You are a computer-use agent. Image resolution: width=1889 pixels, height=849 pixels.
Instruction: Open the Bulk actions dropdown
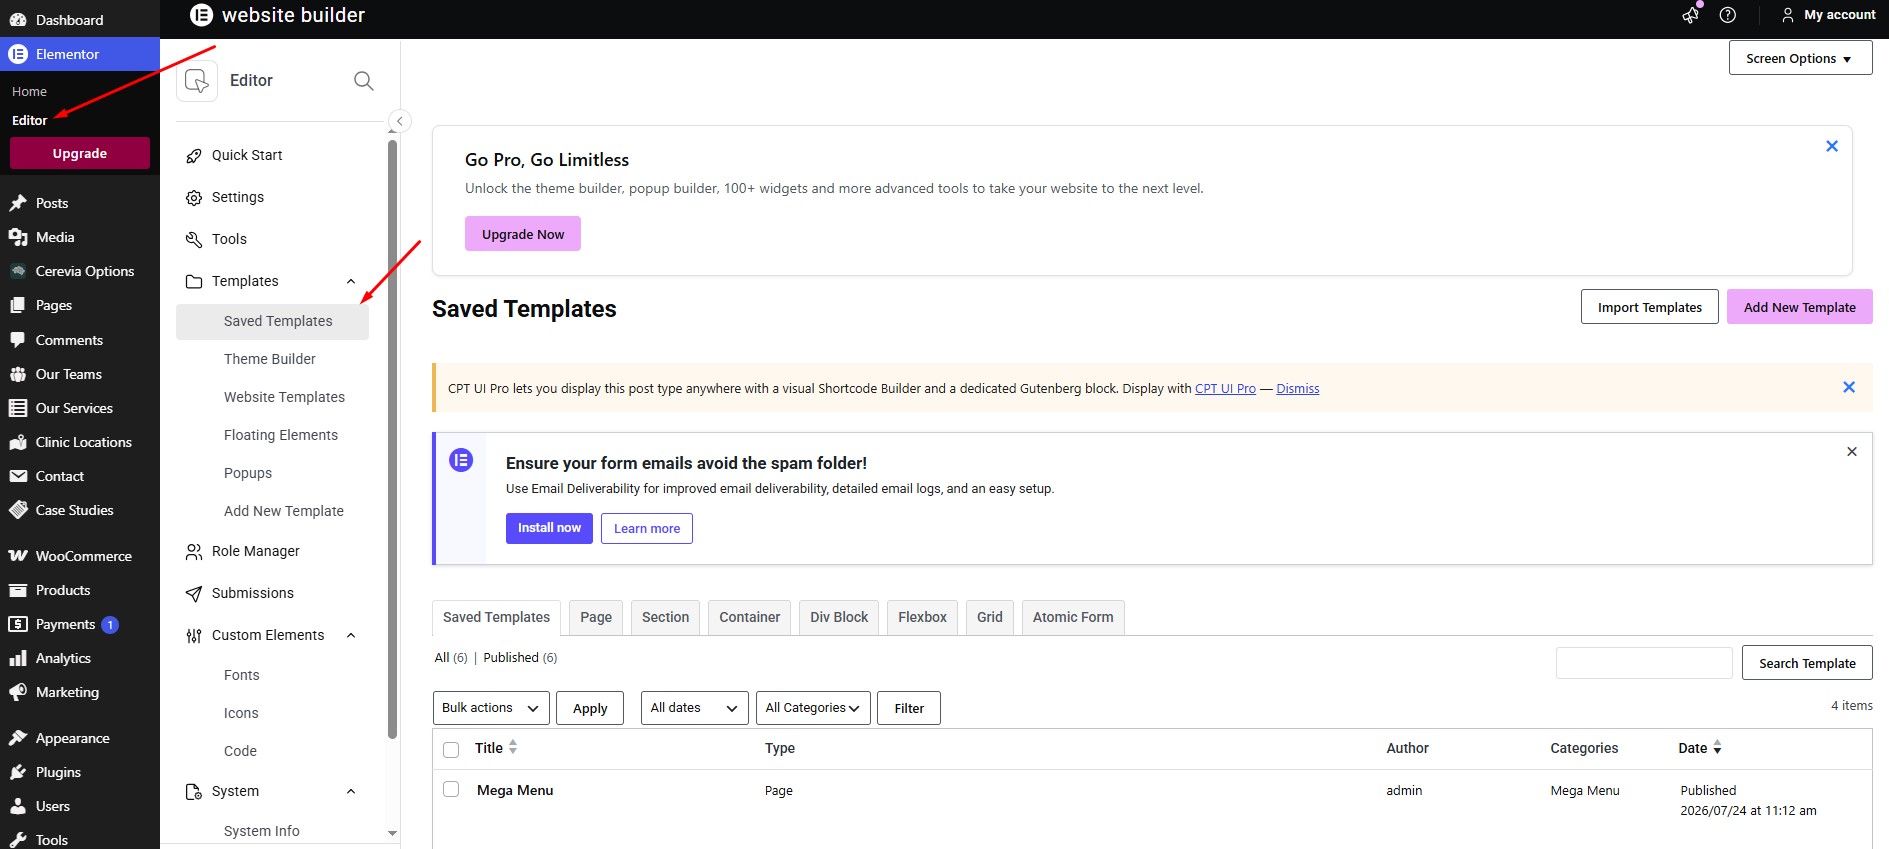pyautogui.click(x=491, y=708)
